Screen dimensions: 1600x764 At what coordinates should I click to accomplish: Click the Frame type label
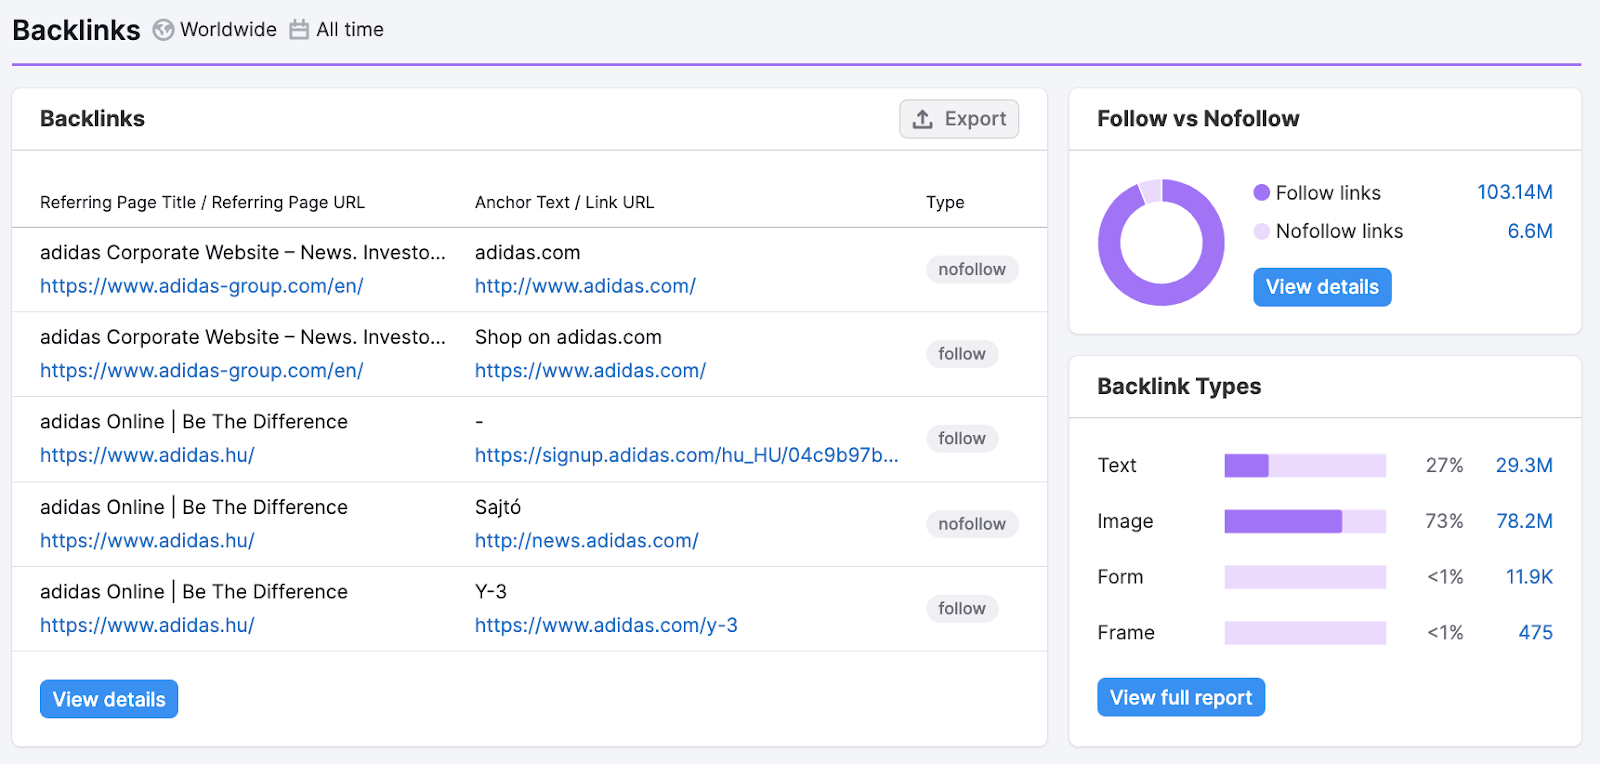(1126, 633)
